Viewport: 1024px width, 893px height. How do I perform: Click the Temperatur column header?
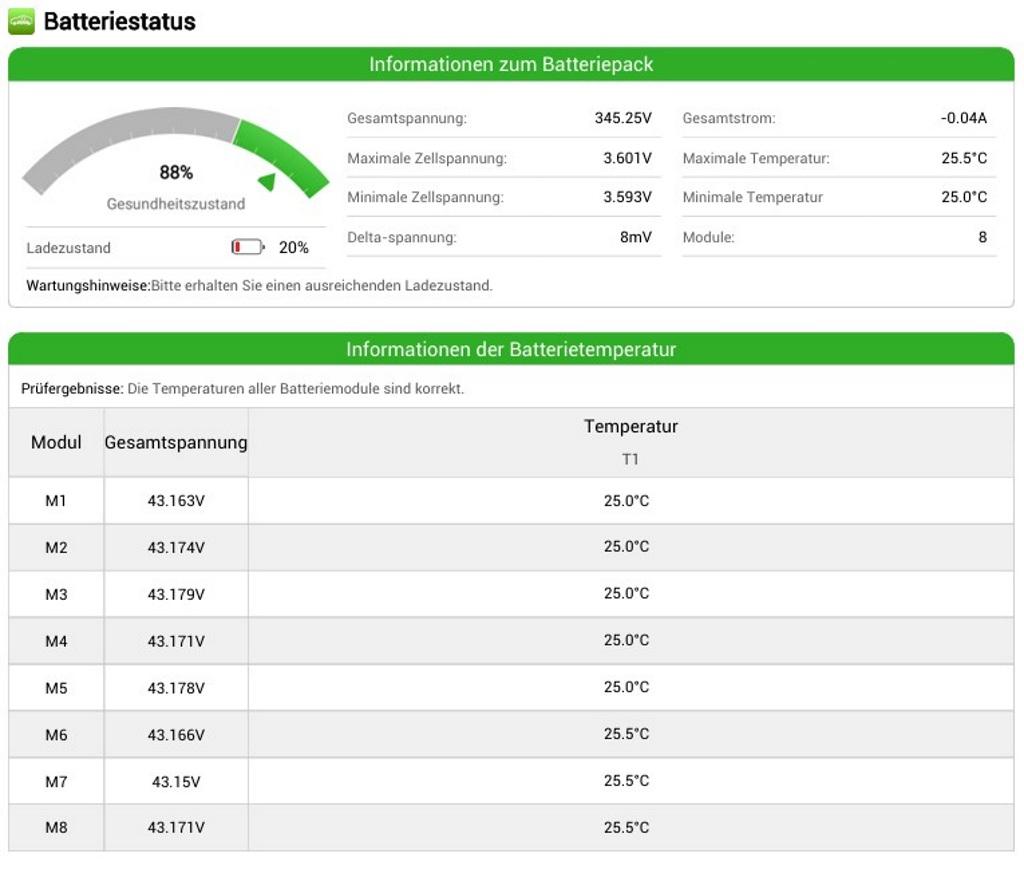(631, 427)
